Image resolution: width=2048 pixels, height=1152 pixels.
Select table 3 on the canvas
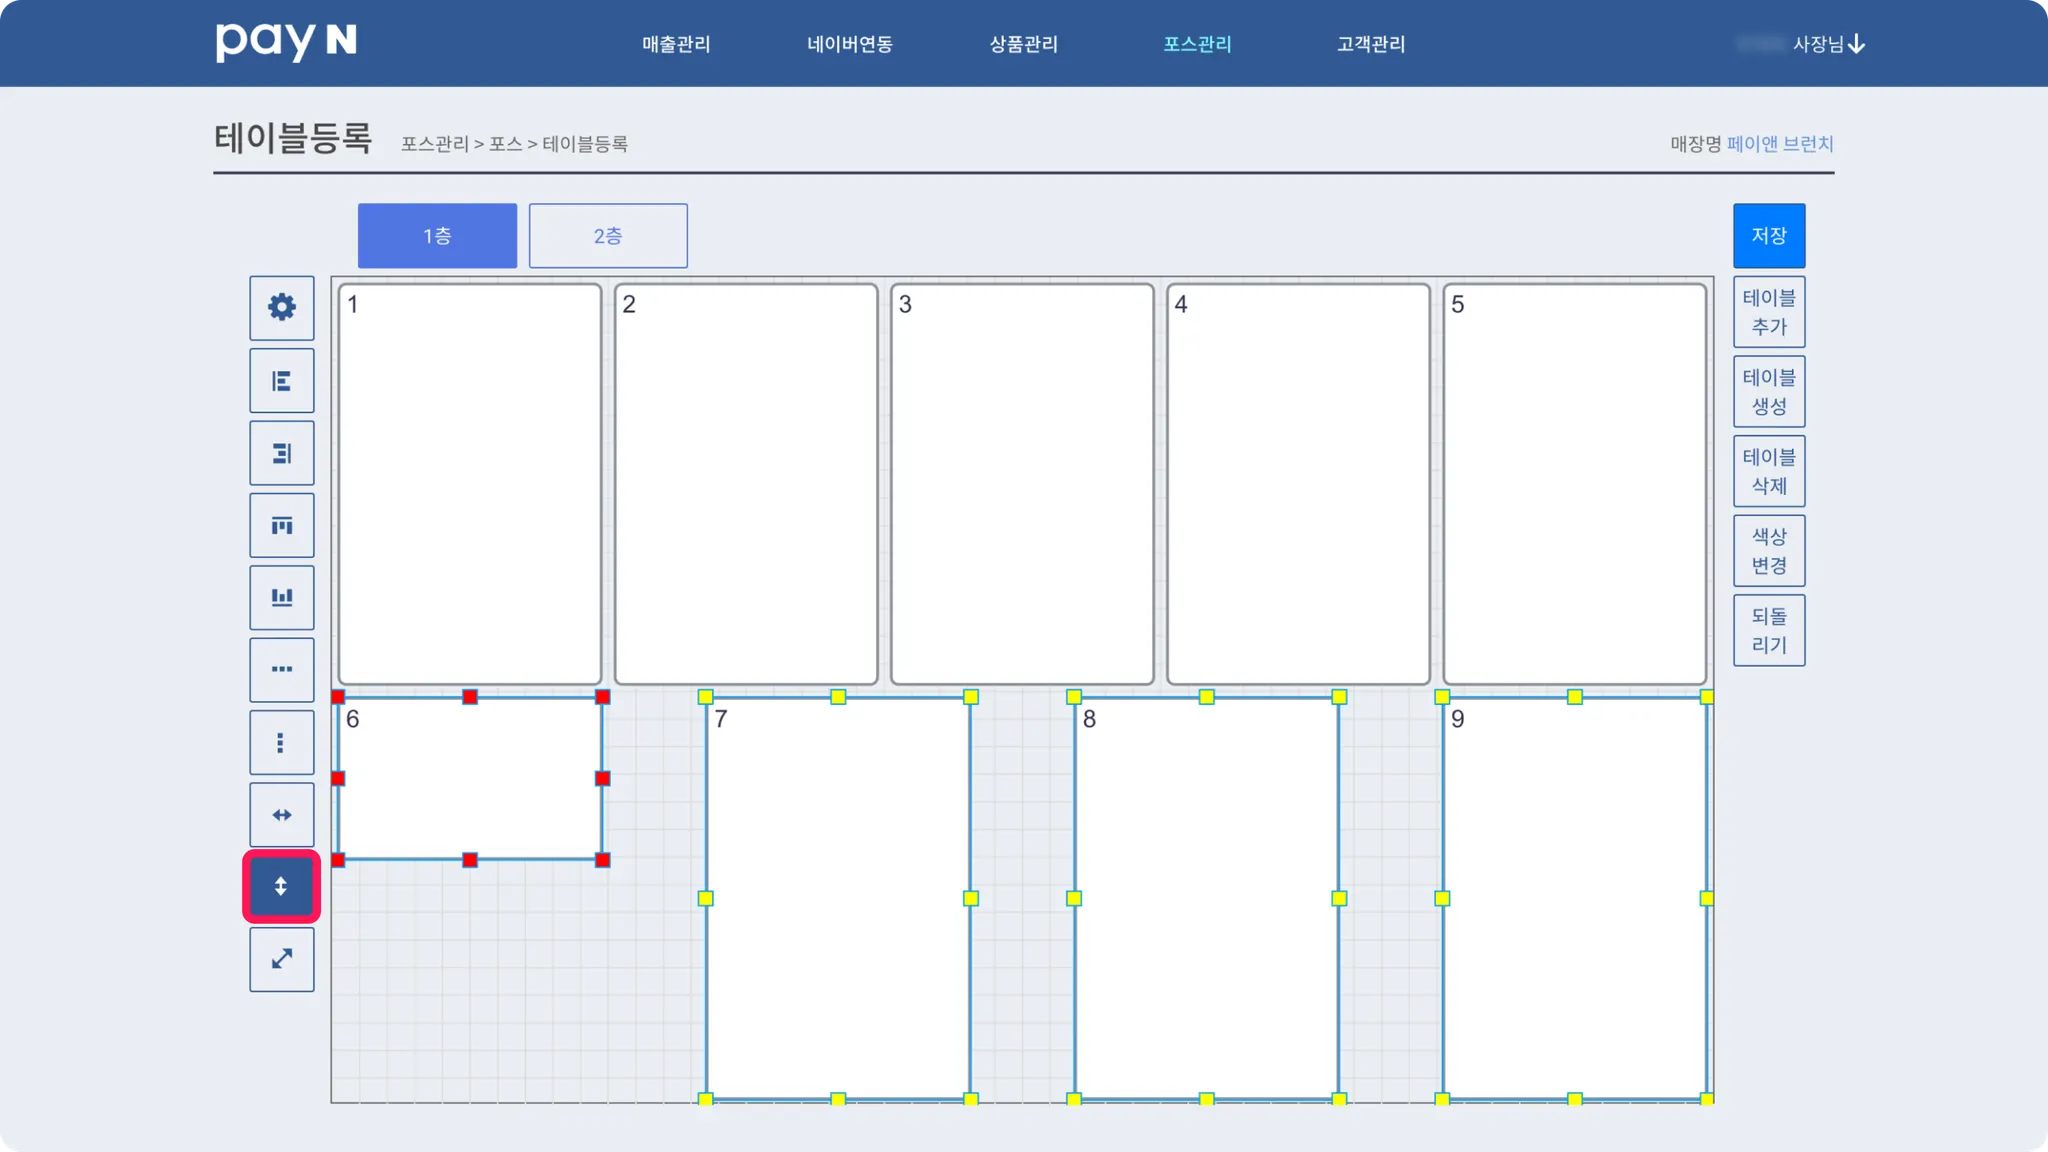[x=1021, y=484]
